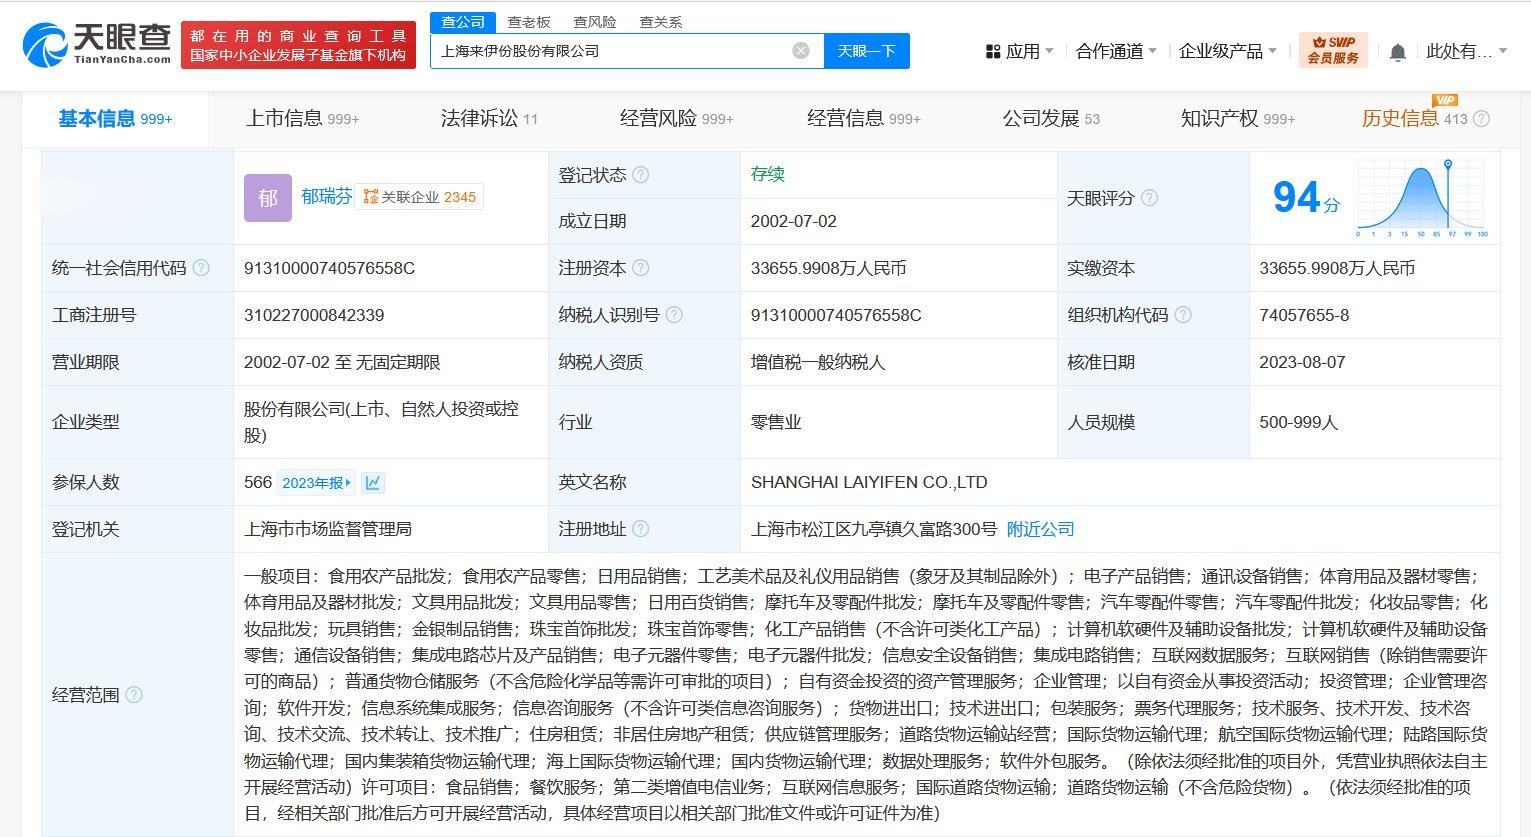Viewport: 1531px width, 837px height.
Task: Select the 查关系 search tab
Action: (661, 22)
